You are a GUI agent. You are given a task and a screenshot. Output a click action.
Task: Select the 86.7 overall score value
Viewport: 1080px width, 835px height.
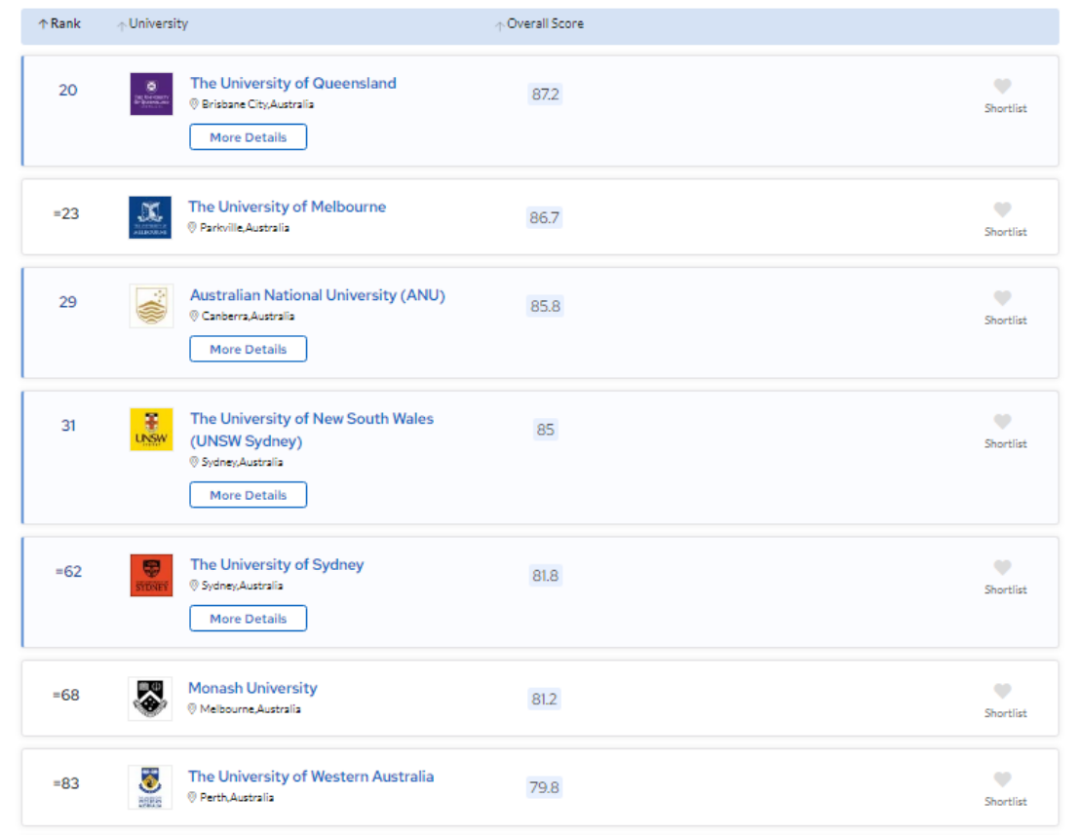pos(544,218)
